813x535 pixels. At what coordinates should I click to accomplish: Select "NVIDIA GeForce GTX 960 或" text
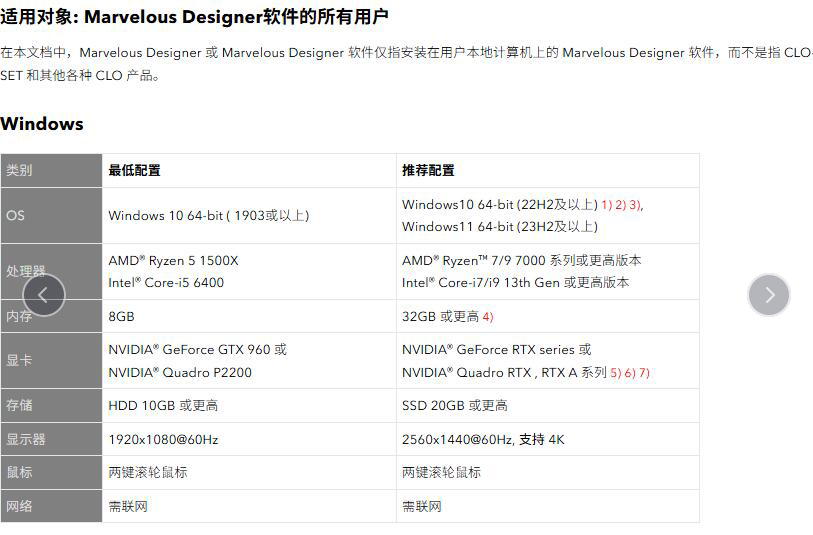click(x=198, y=349)
